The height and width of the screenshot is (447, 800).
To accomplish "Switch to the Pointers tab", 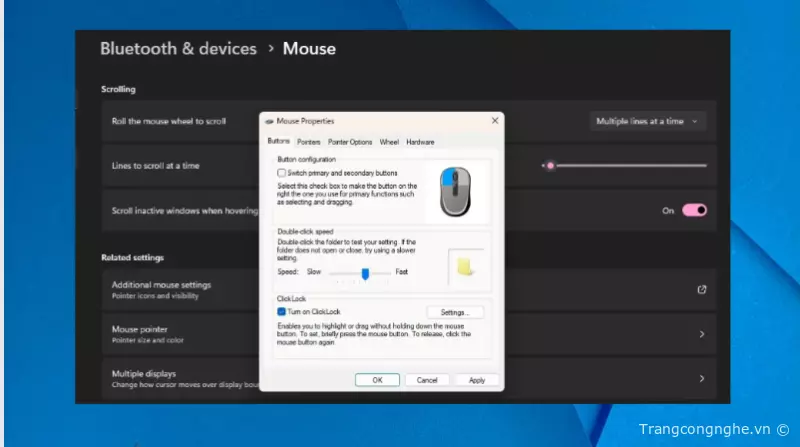I will tap(309, 142).
